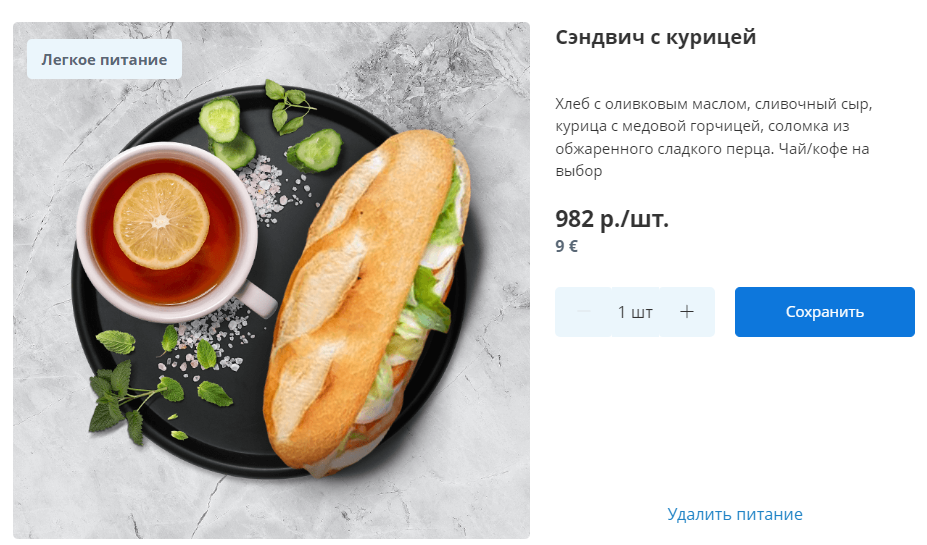Click the lemon slice in the tea
This screenshot has height=545, width=927.
[161, 222]
